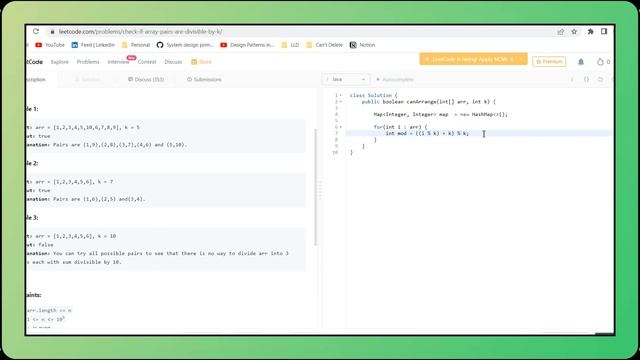
Task: Open the Java language dropdown
Action: [347, 80]
